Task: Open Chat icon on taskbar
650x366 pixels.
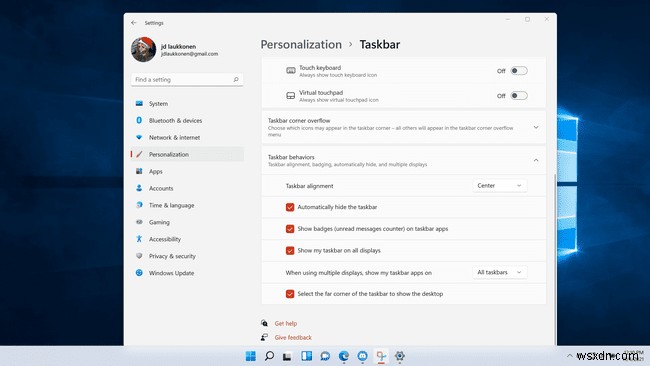Action: pos(325,356)
